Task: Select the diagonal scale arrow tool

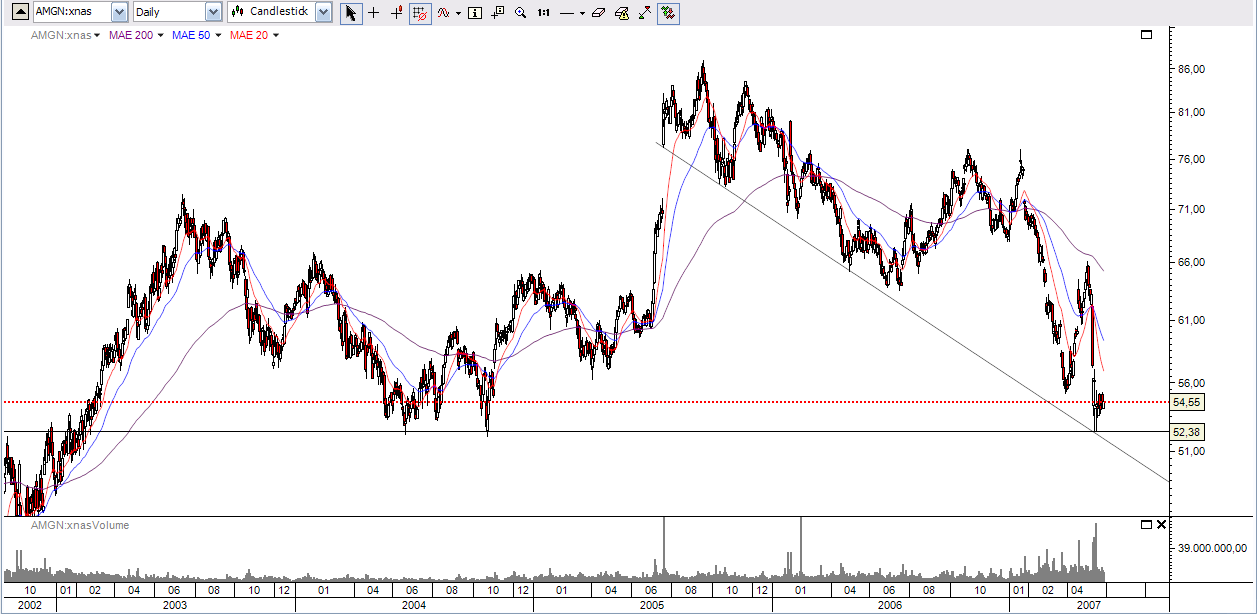Action: click(x=644, y=13)
